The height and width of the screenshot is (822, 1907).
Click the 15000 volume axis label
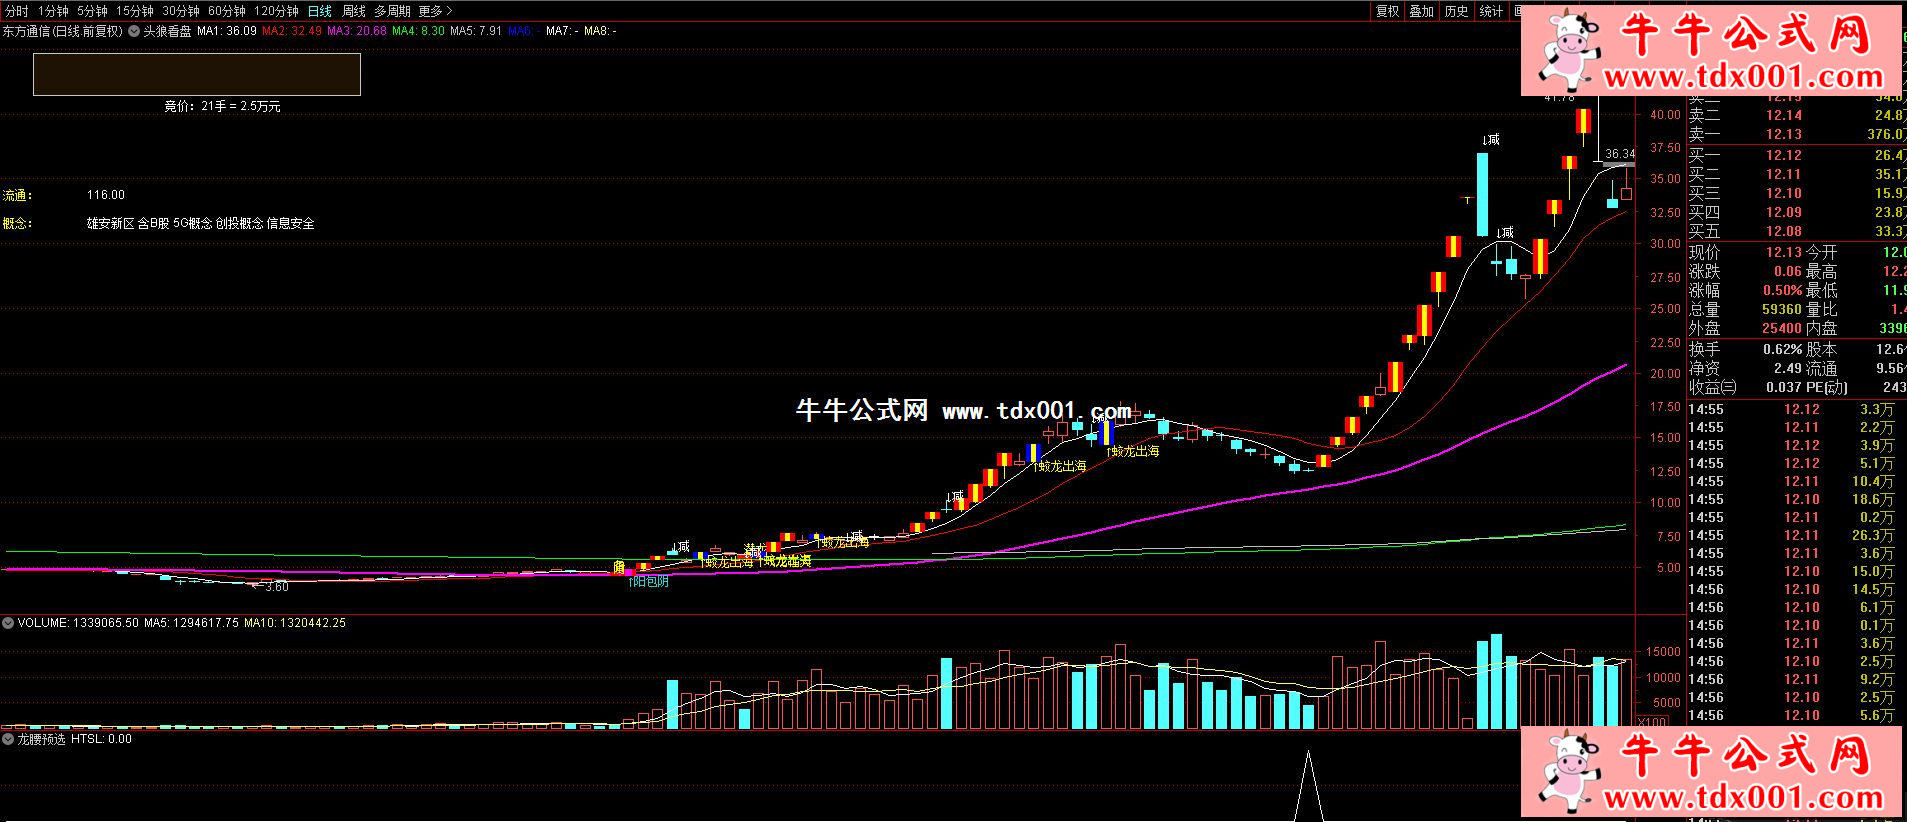click(x=1664, y=651)
